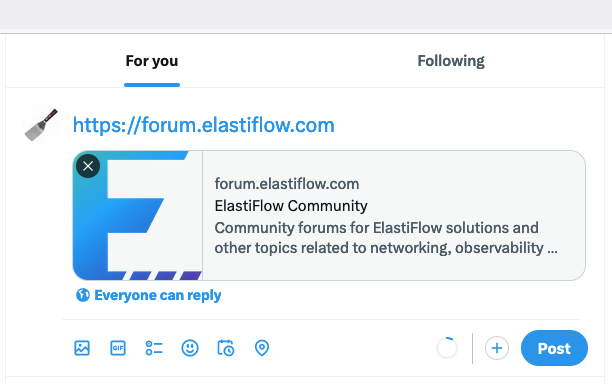This screenshot has height=384, width=612.
Task: Open the emoji picker
Action: click(190, 348)
